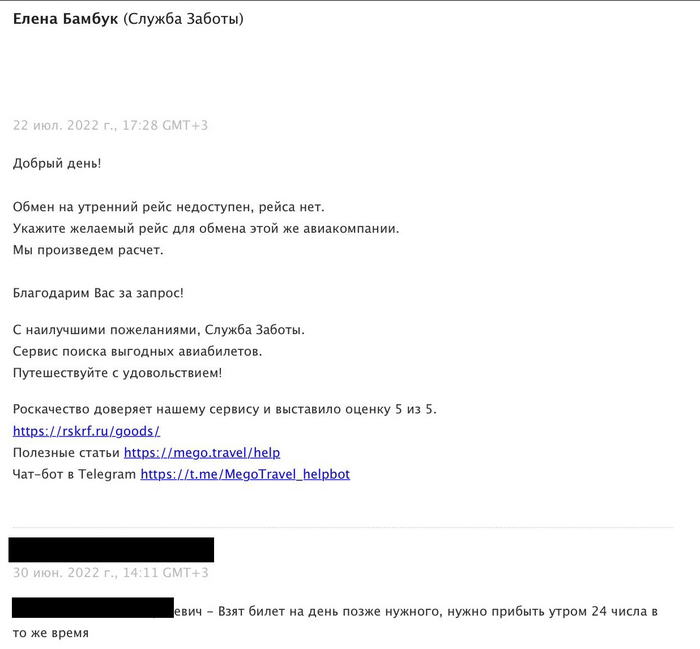Click 'Благодарим Вас за запрос!' text
This screenshot has width=700, height=649.
coord(98,293)
